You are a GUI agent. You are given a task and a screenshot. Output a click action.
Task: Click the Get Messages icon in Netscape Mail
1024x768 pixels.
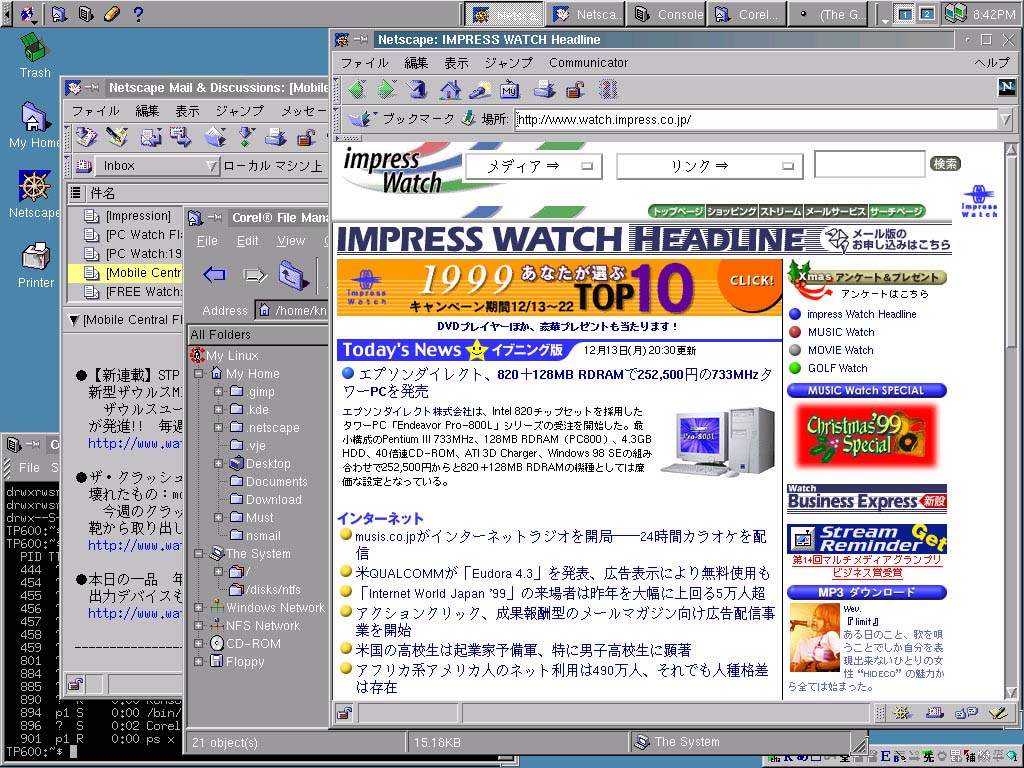click(86, 137)
